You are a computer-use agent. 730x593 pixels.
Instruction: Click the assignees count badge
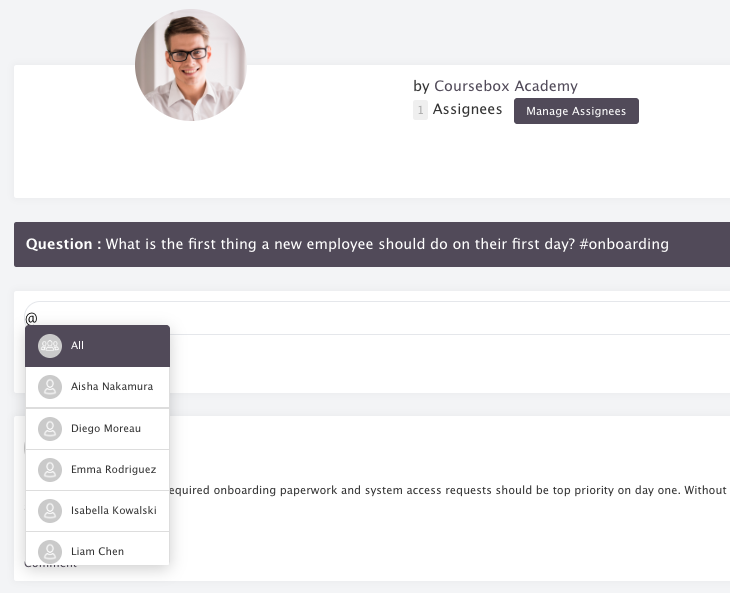[x=420, y=110]
